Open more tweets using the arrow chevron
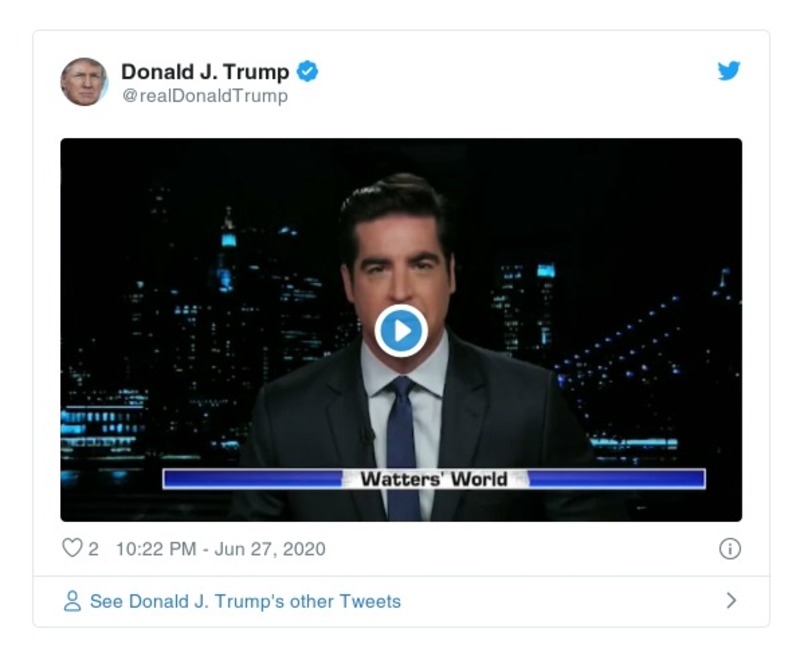 (x=730, y=600)
